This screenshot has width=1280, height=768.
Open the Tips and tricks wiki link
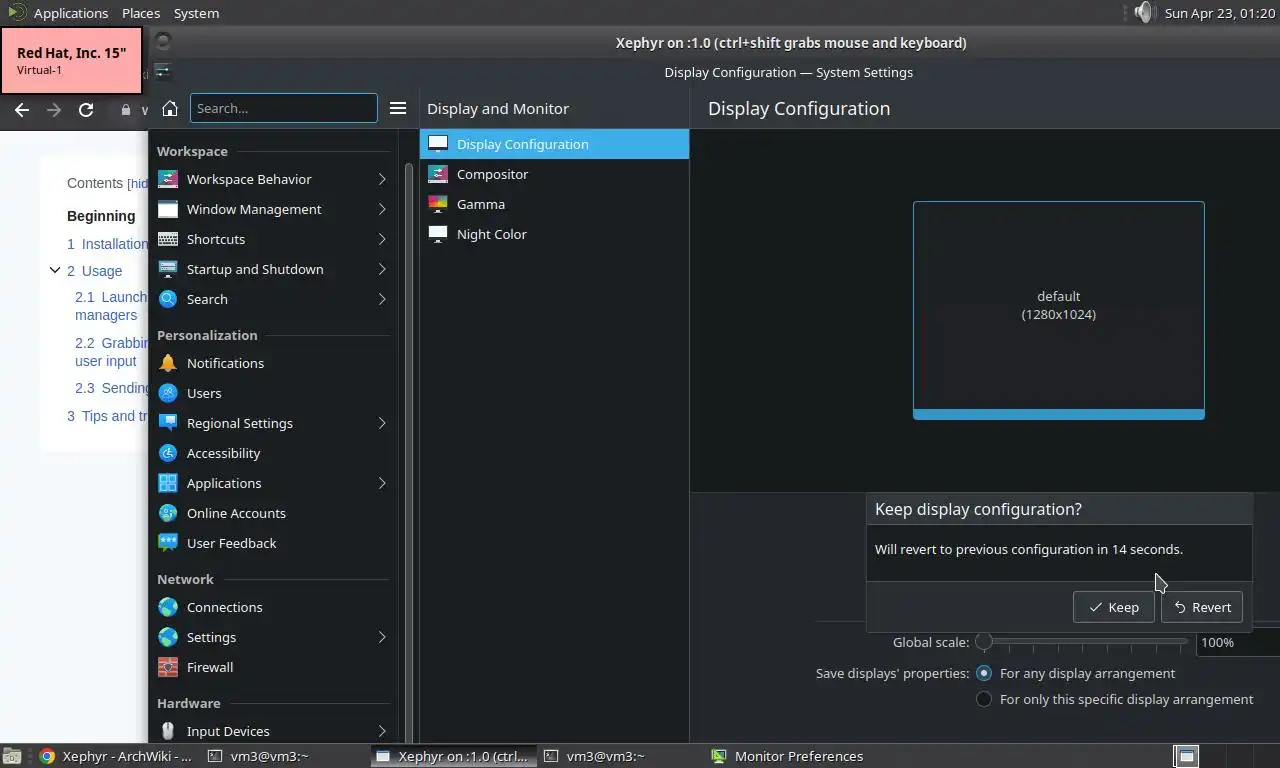(107, 416)
